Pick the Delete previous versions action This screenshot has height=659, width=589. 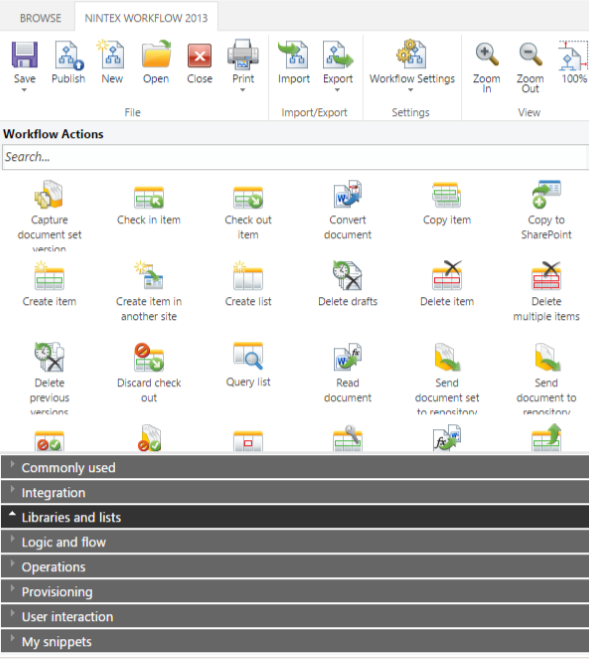tap(49, 378)
